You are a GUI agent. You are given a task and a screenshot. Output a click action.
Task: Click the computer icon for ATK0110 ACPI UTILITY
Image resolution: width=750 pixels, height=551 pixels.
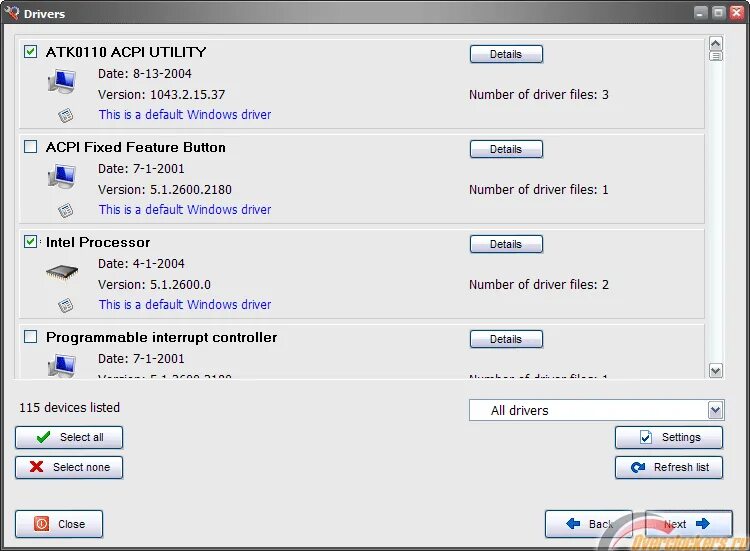(62, 81)
